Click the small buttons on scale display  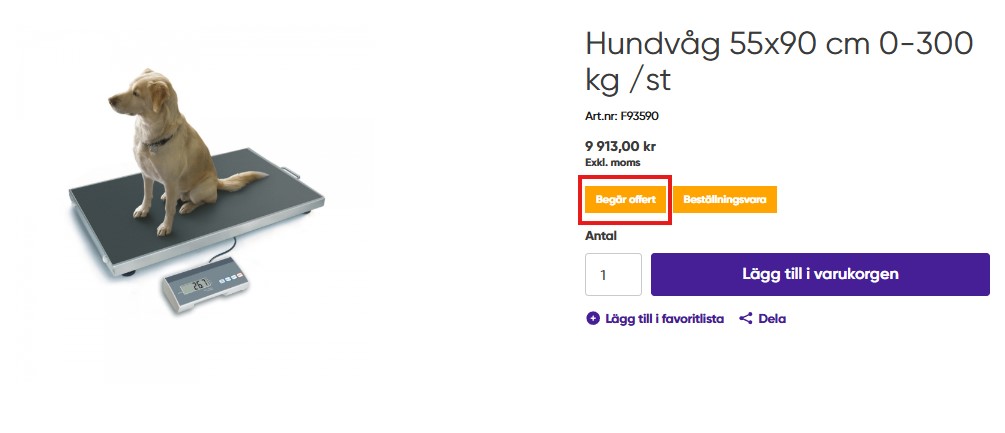click(232, 279)
